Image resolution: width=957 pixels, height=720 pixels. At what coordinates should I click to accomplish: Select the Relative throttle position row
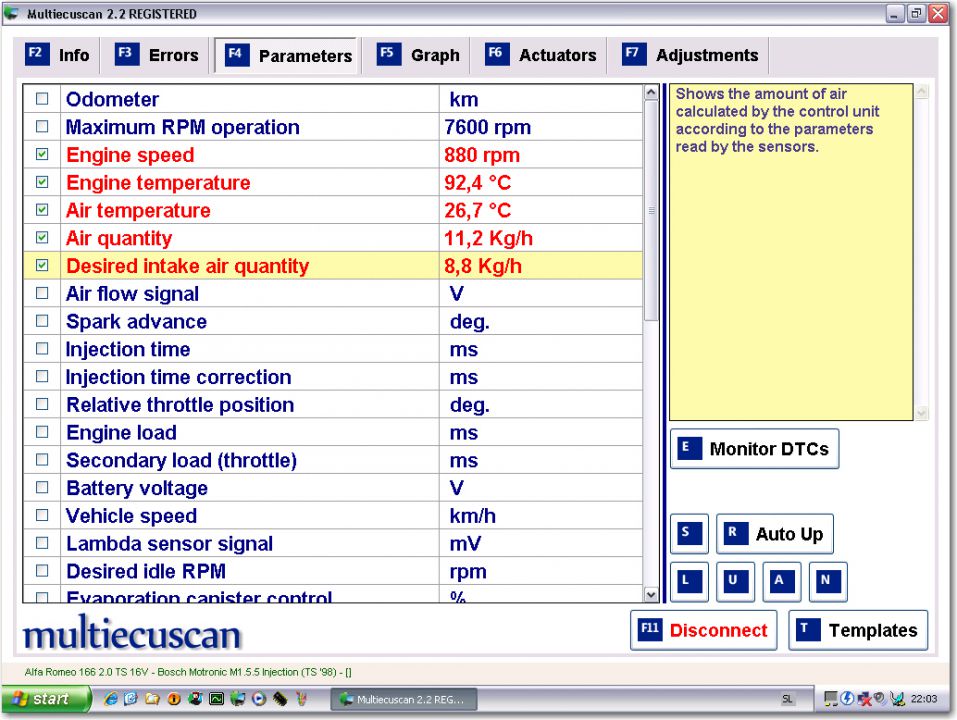point(333,405)
